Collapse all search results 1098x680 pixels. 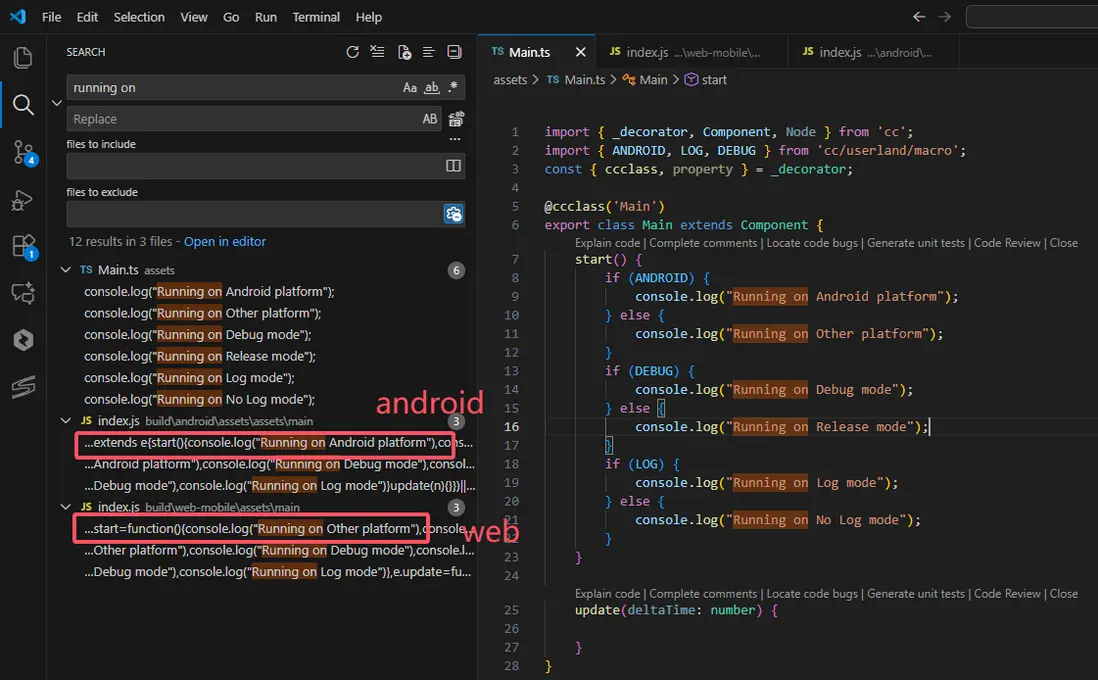click(x=454, y=52)
